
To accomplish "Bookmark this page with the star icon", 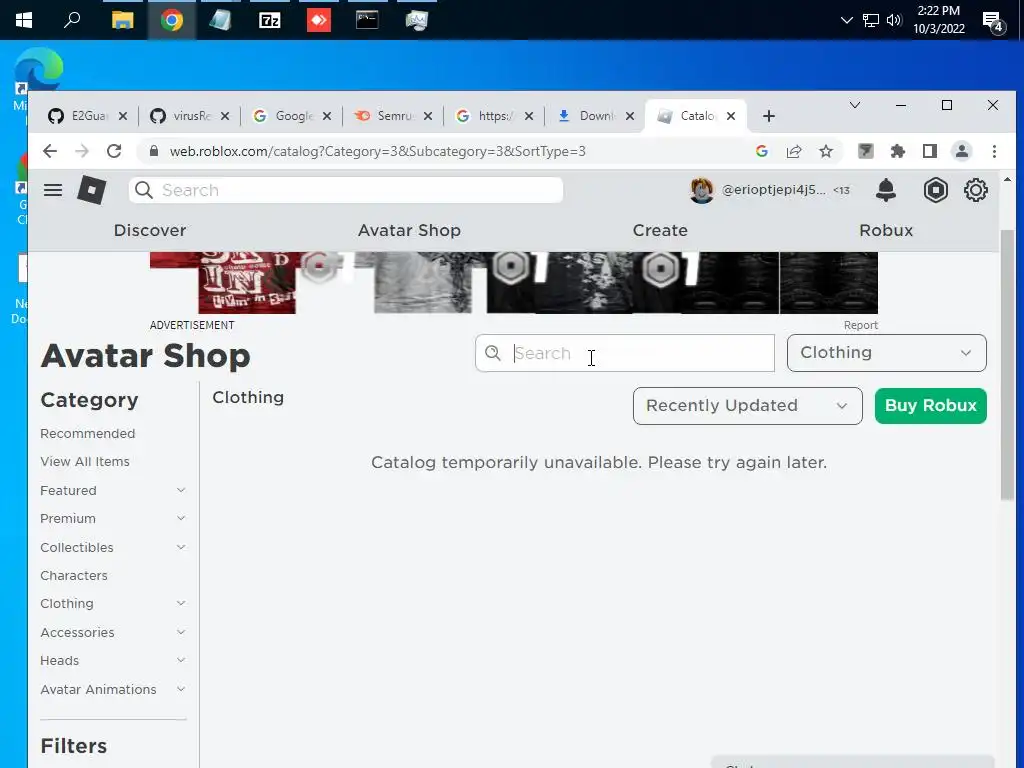I will pos(826,152).
